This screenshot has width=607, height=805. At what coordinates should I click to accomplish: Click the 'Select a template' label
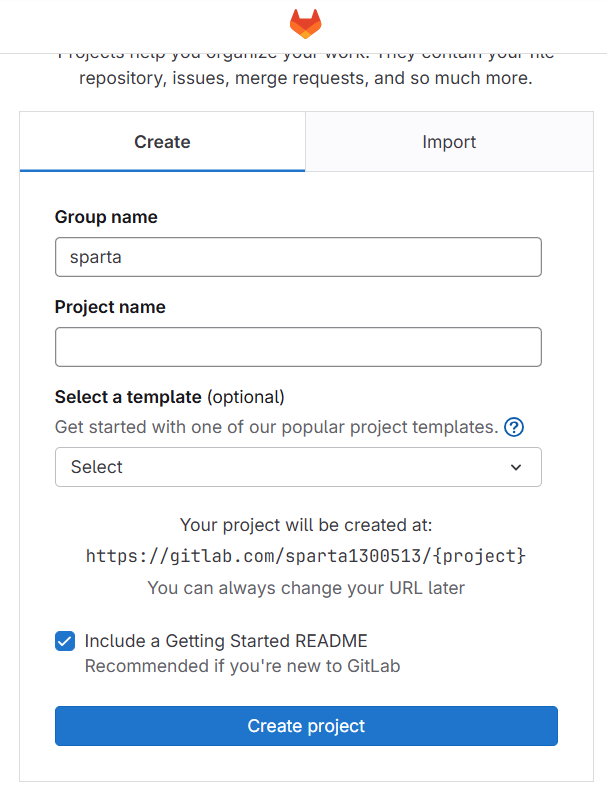click(x=128, y=397)
